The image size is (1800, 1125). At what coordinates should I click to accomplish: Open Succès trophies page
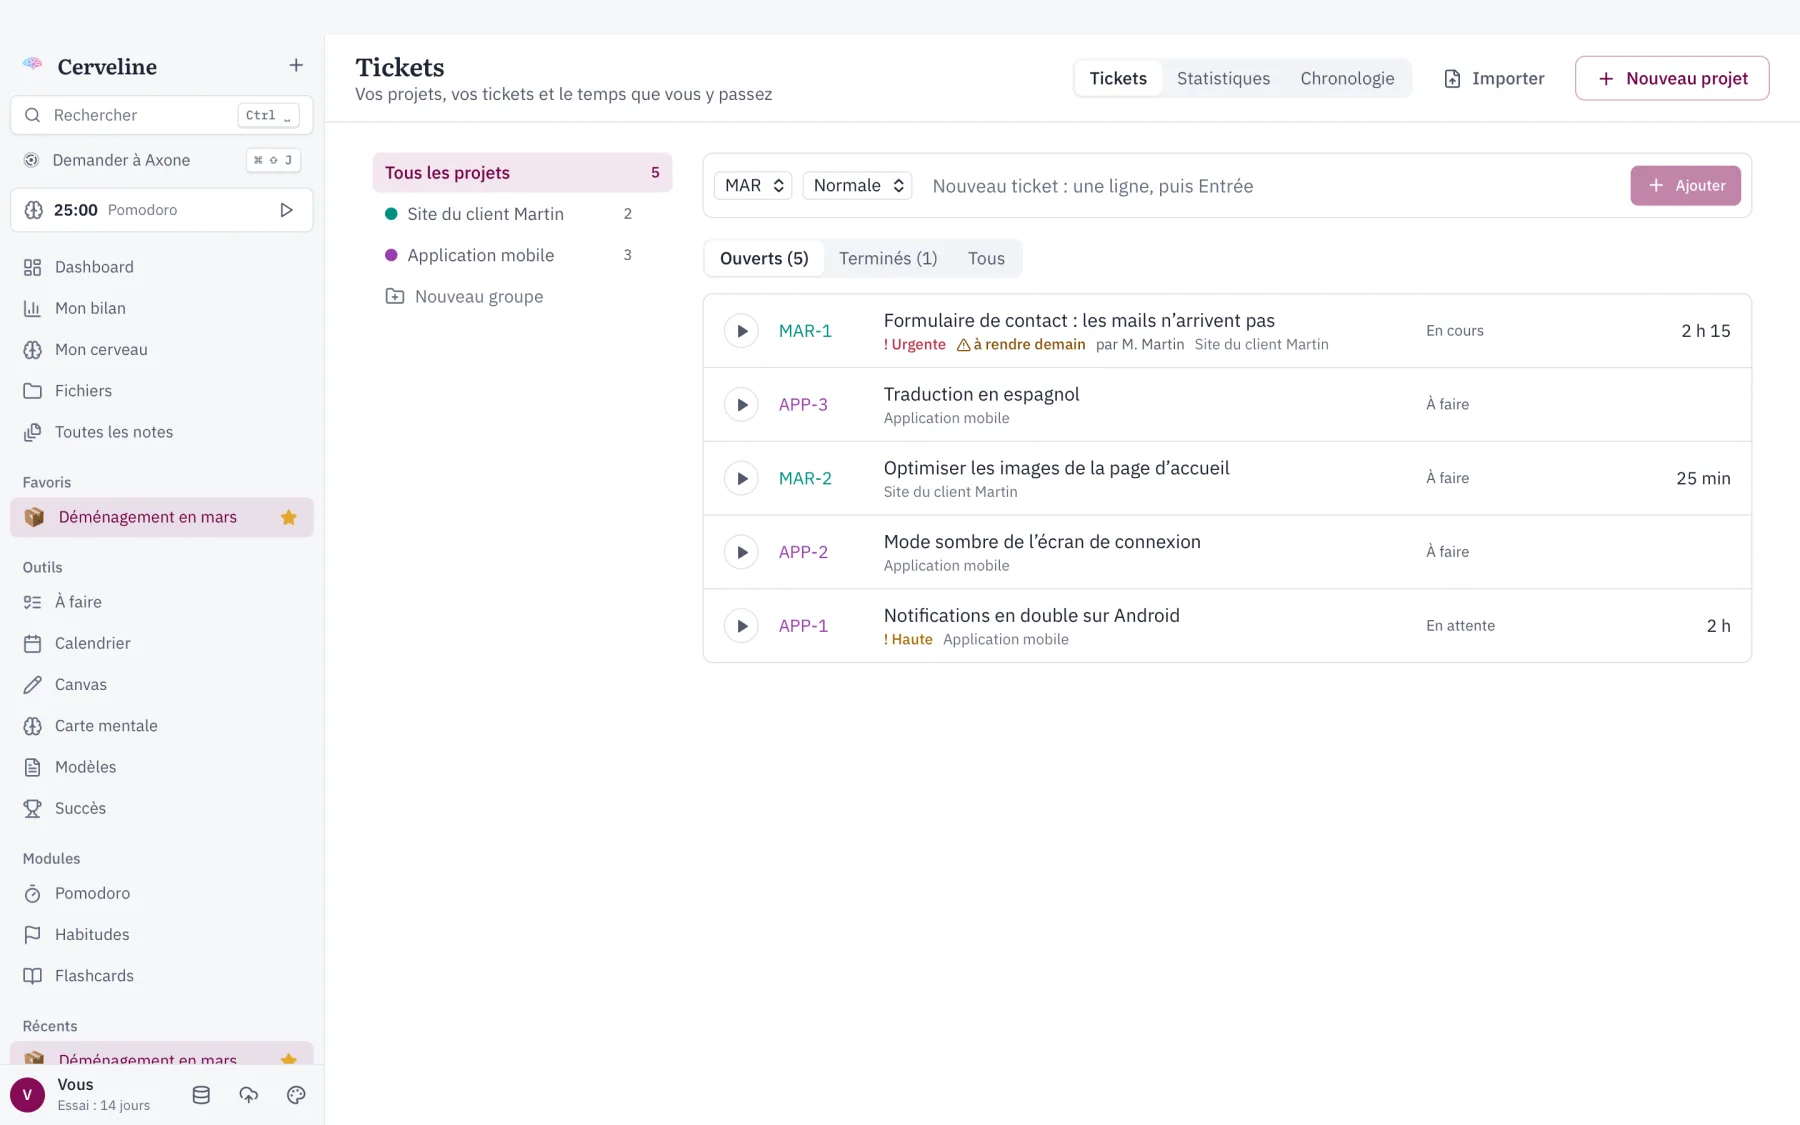[x=162, y=808]
